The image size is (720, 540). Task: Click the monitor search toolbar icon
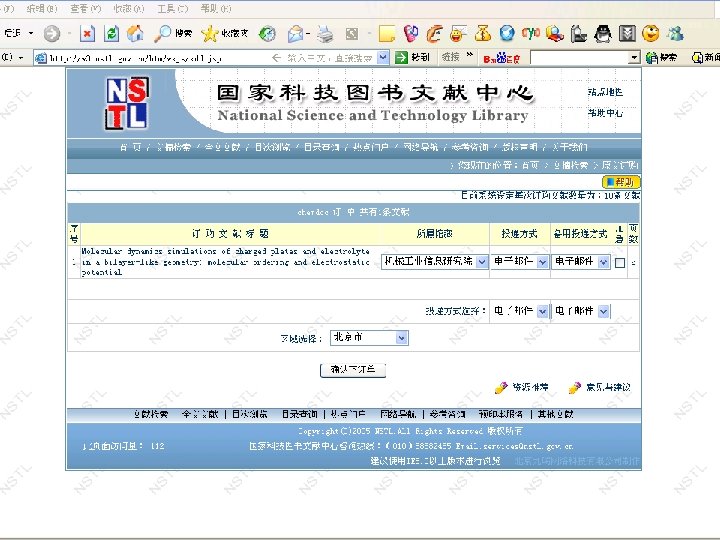(x=555, y=34)
